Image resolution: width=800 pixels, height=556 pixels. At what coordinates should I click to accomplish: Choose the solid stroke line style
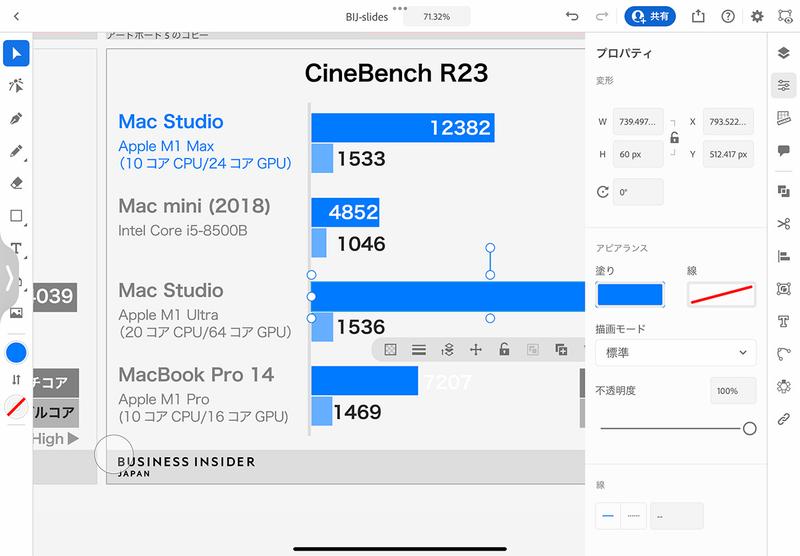pos(608,516)
